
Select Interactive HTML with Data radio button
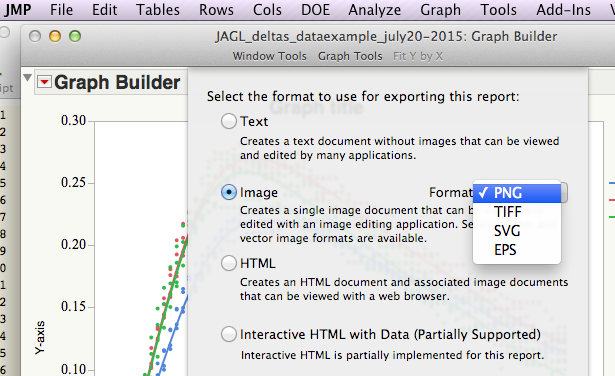229,334
